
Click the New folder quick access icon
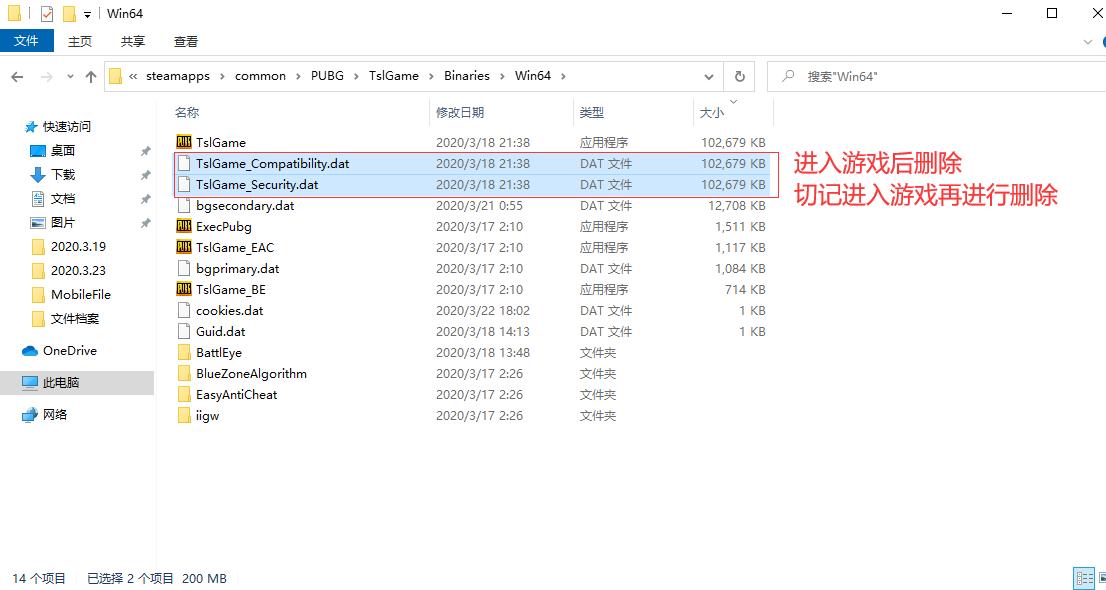click(x=67, y=13)
